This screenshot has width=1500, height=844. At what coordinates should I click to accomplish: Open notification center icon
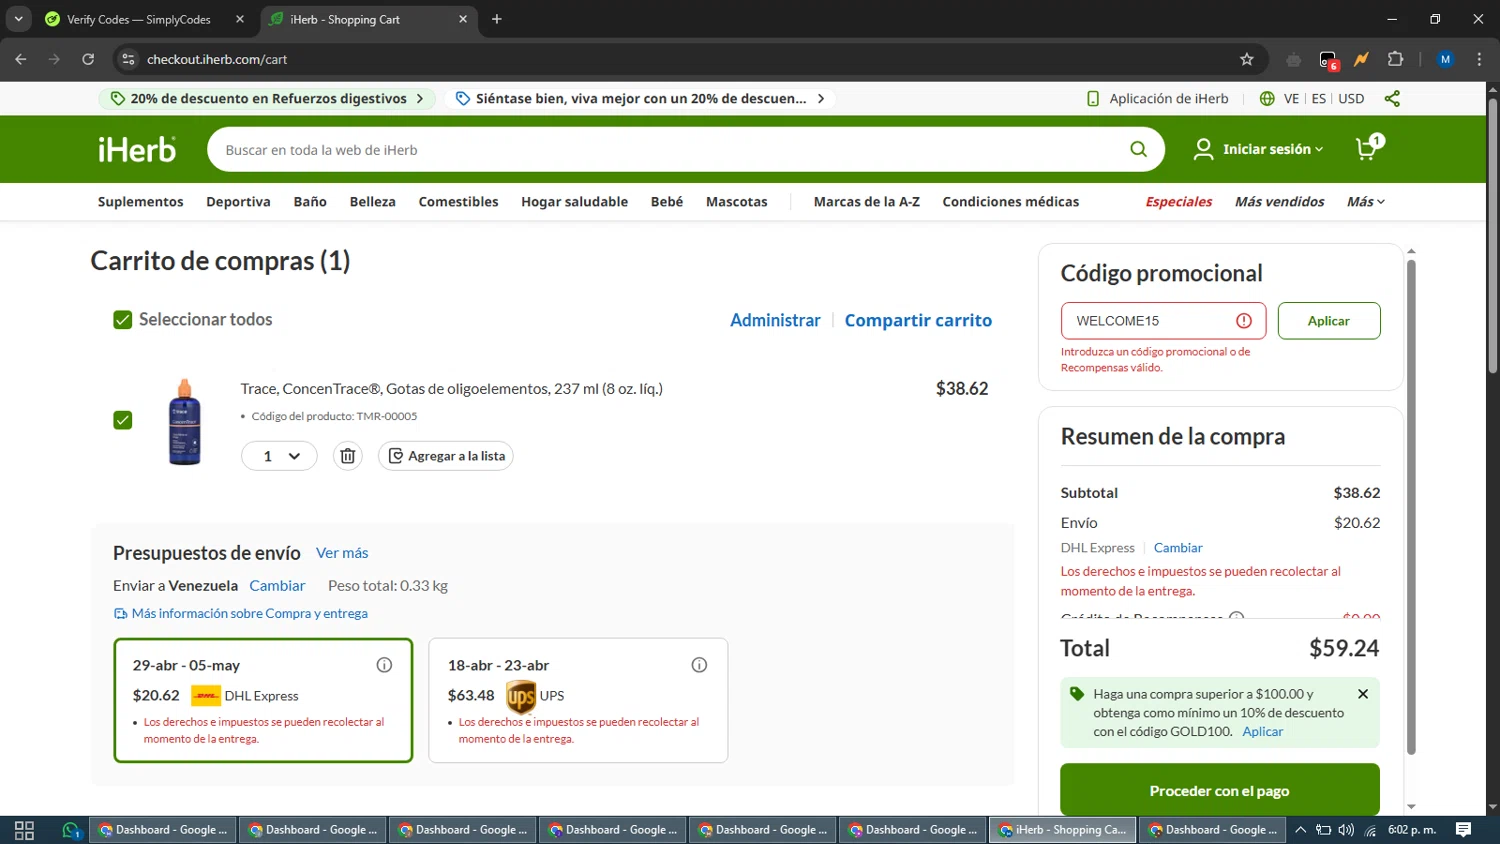(1463, 830)
